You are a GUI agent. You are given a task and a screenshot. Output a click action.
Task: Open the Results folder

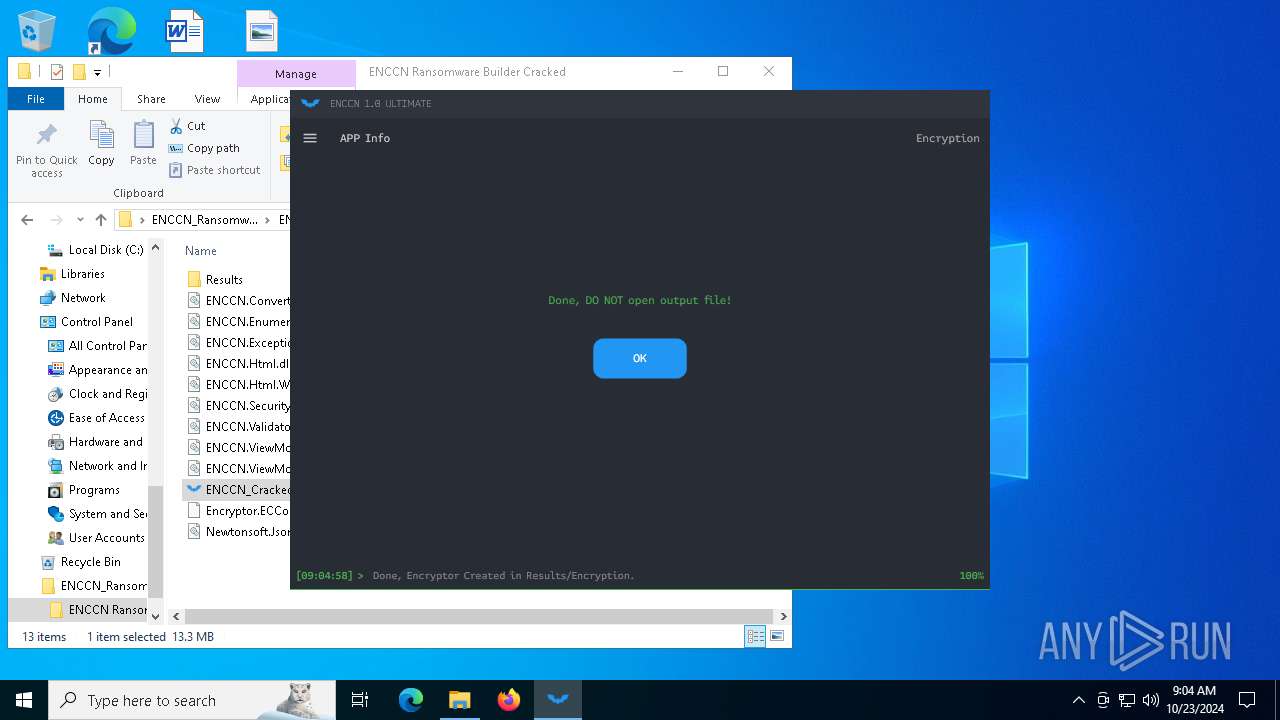(x=215, y=280)
